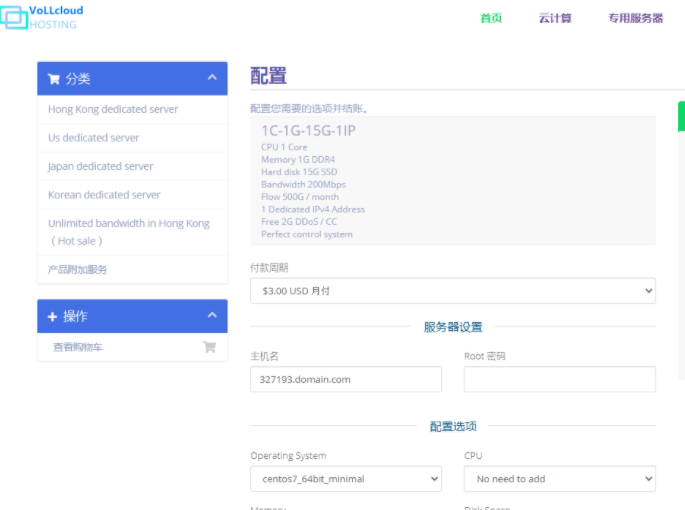The image size is (685, 510).
Task: Click the 查看购物车 view cart link
Action: [x=78, y=347]
